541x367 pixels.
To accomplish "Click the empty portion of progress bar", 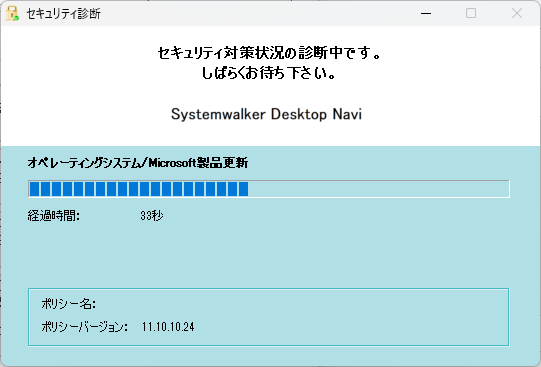I will [x=378, y=189].
